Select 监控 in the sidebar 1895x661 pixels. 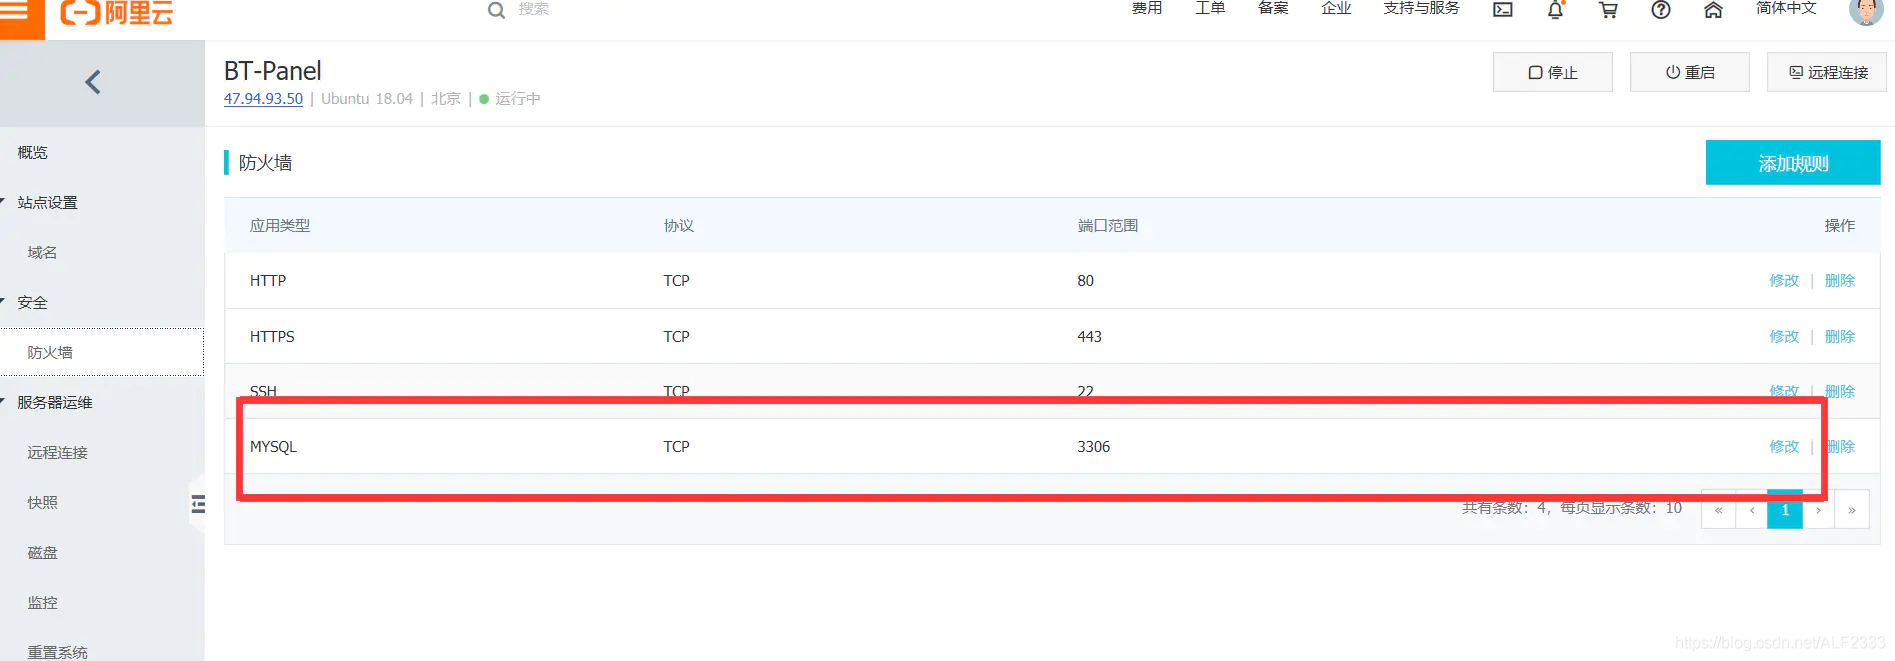[42, 602]
